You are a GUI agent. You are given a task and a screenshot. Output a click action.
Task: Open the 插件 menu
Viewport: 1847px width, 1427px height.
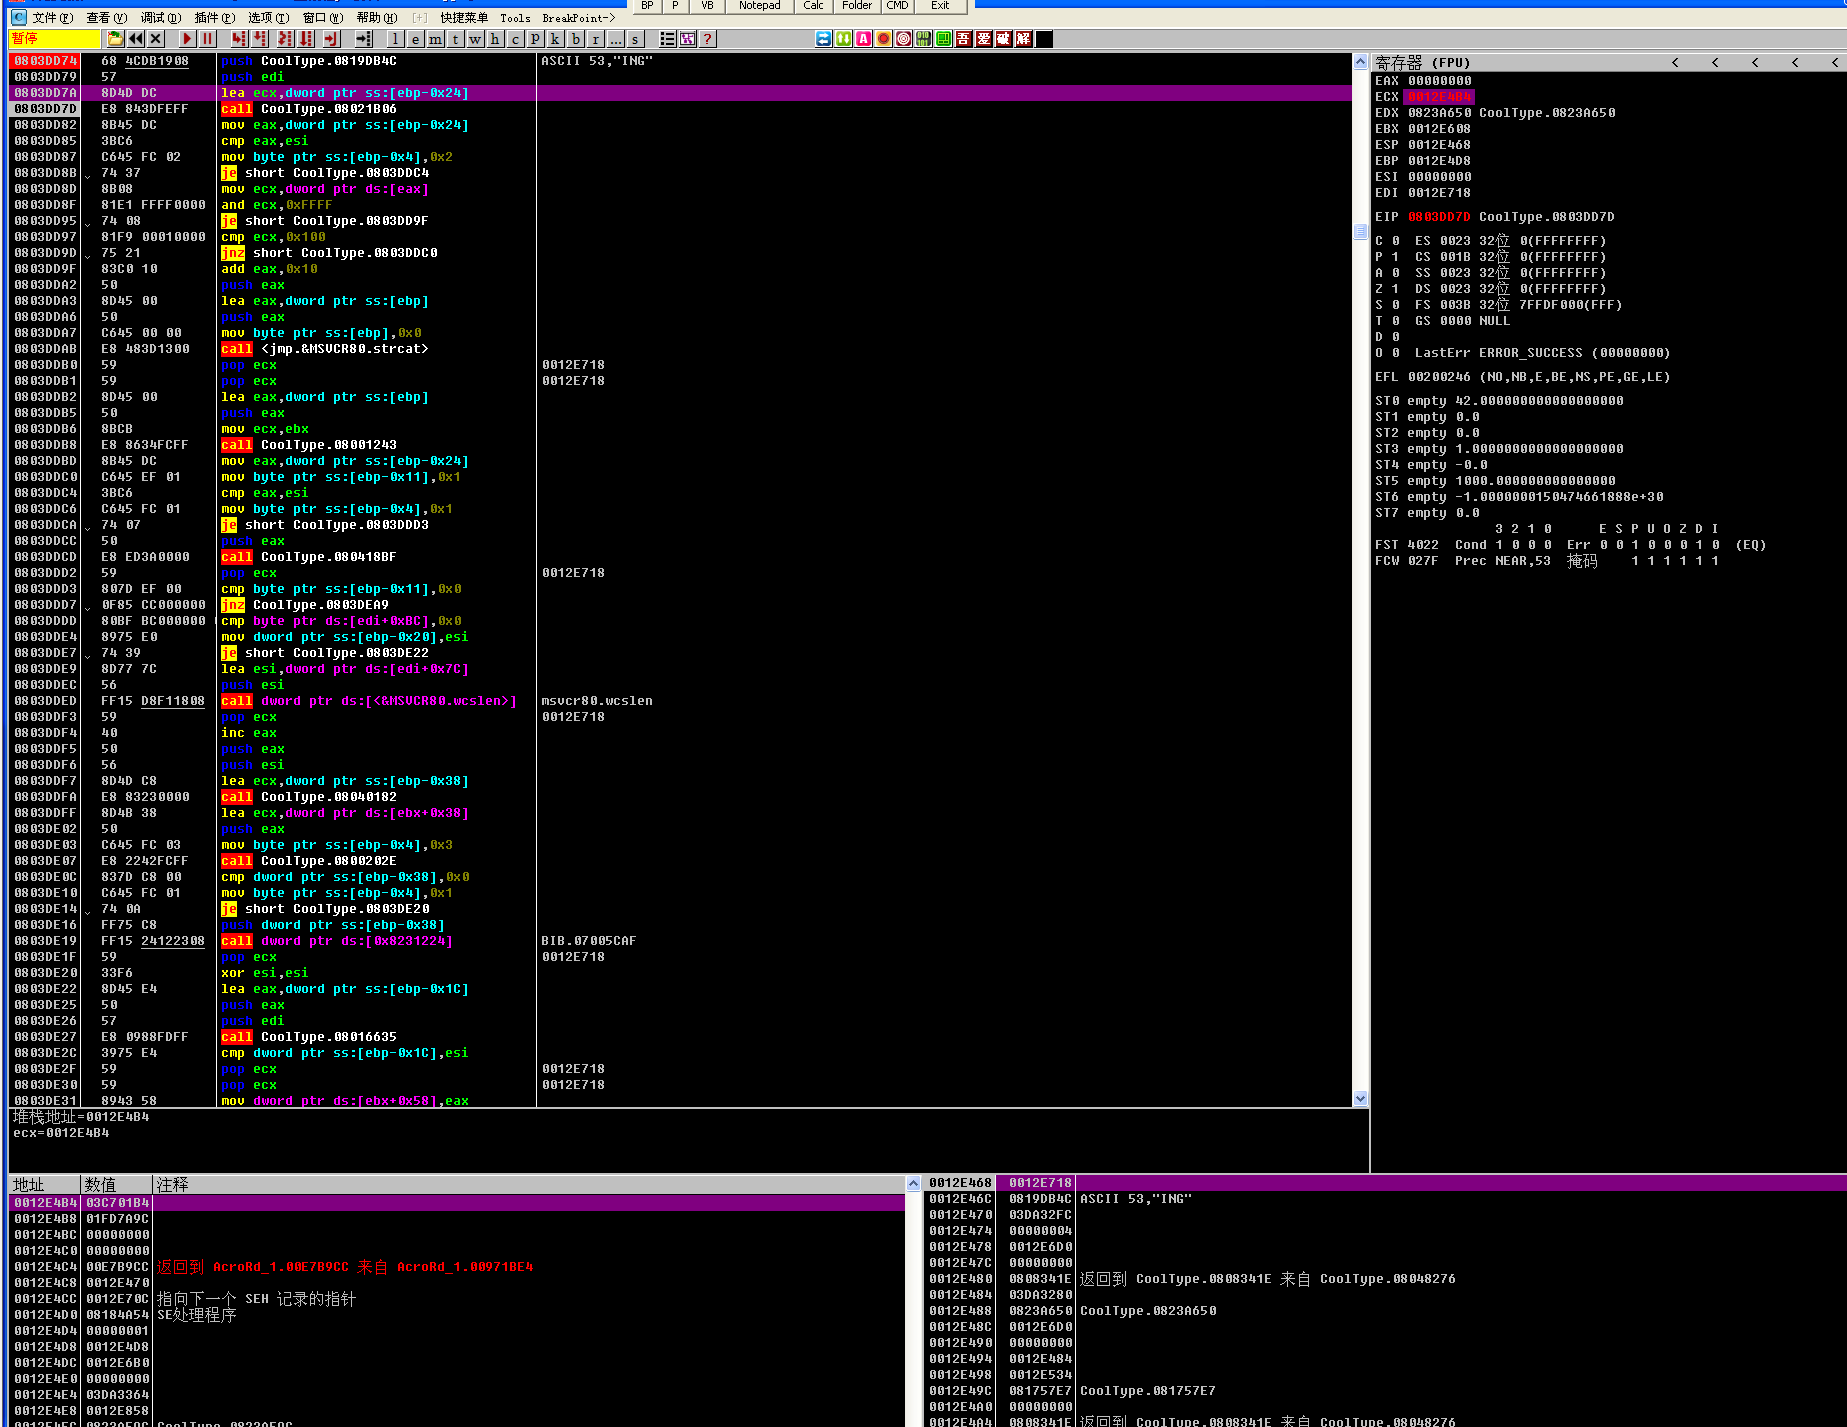[x=213, y=17]
